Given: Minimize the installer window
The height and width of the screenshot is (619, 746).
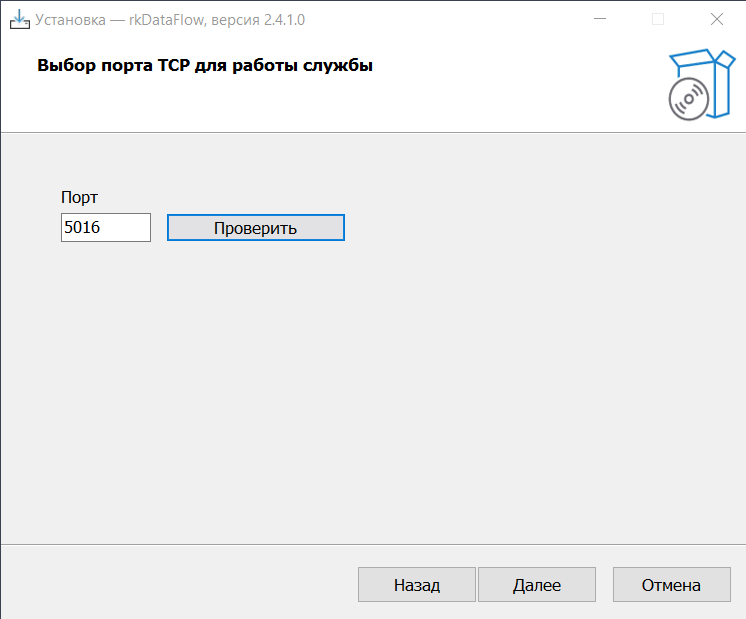Looking at the screenshot, I should pos(599,19).
